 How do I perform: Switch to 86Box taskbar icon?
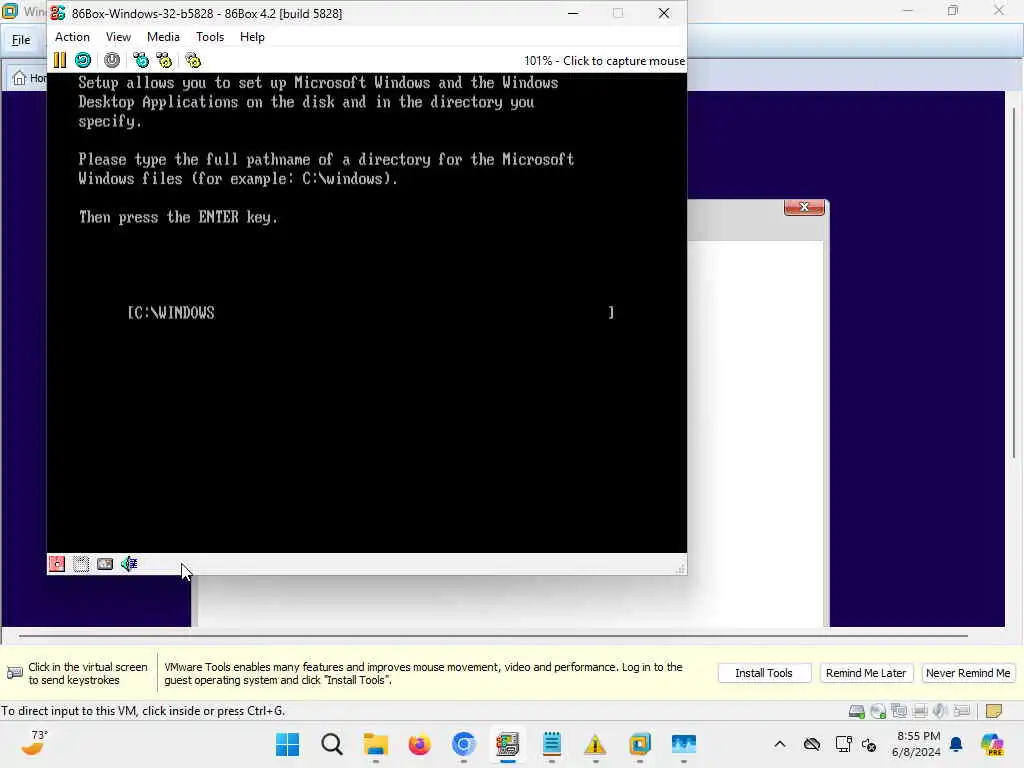[x=507, y=744]
